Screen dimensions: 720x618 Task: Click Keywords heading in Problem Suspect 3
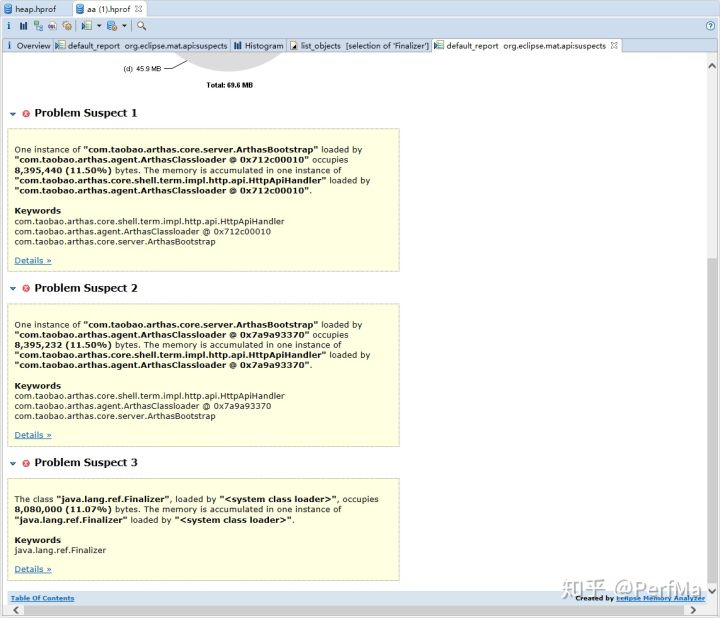coord(38,540)
